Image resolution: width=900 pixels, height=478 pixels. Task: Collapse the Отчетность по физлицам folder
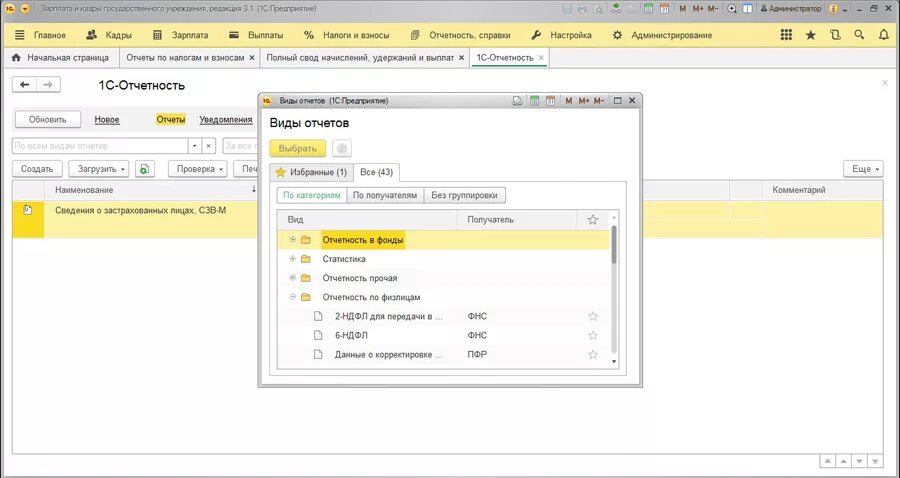pyautogui.click(x=293, y=297)
